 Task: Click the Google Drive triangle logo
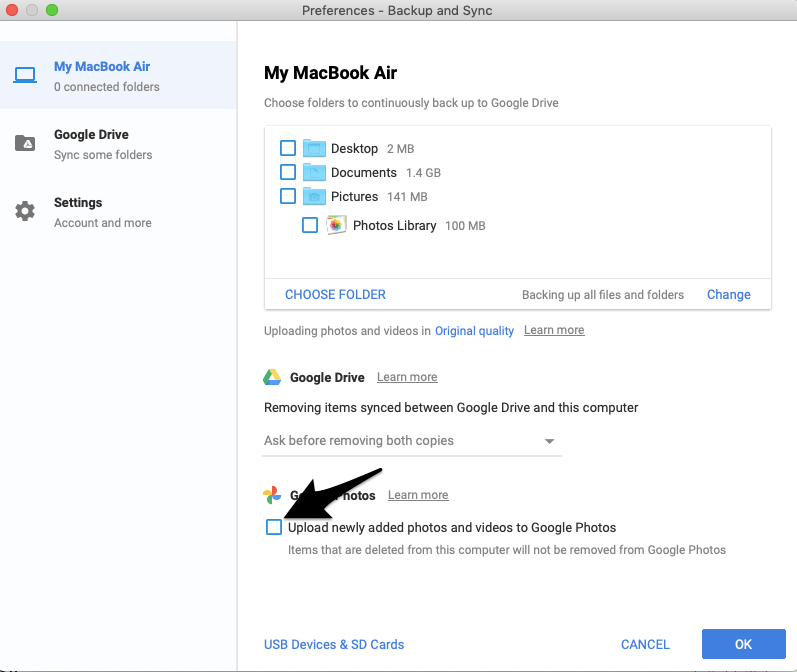272,377
